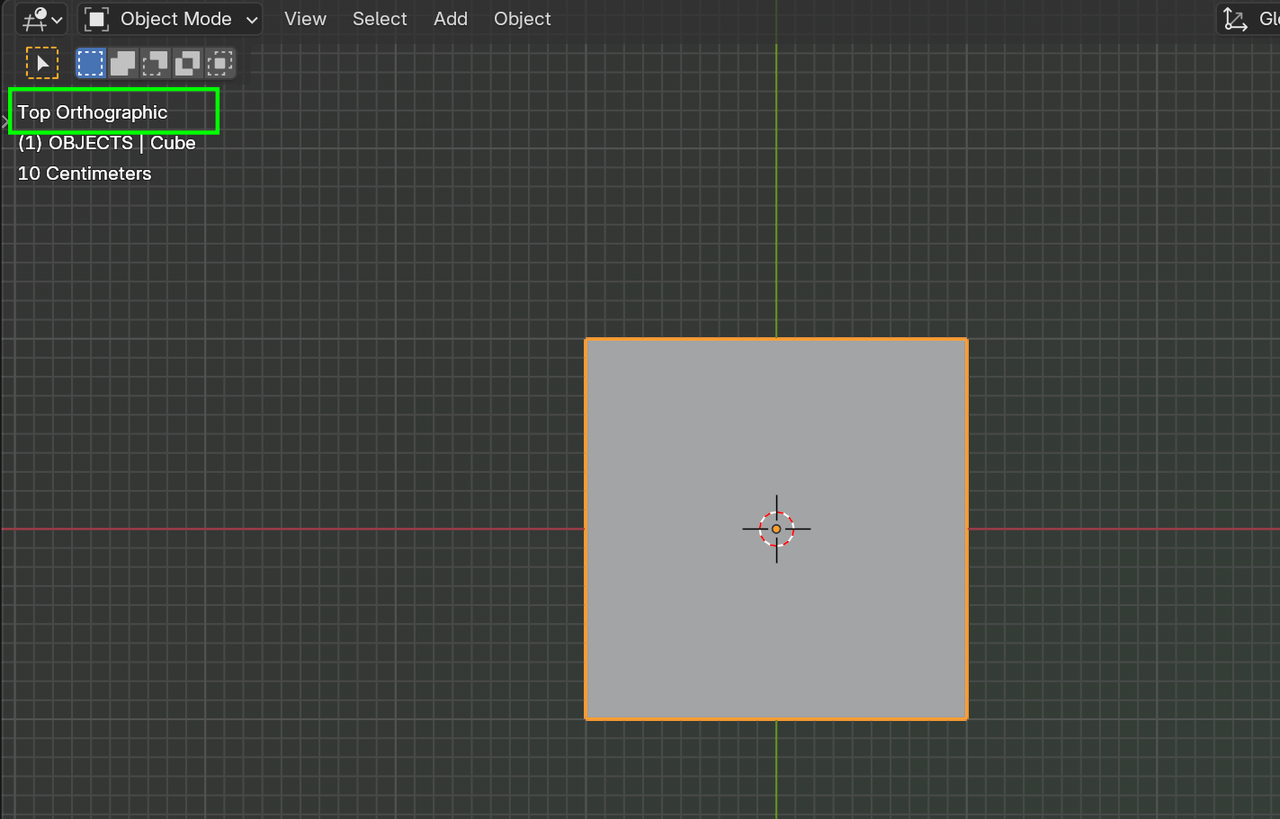Open the Add menu
Image resolution: width=1280 pixels, height=819 pixels.
point(450,19)
